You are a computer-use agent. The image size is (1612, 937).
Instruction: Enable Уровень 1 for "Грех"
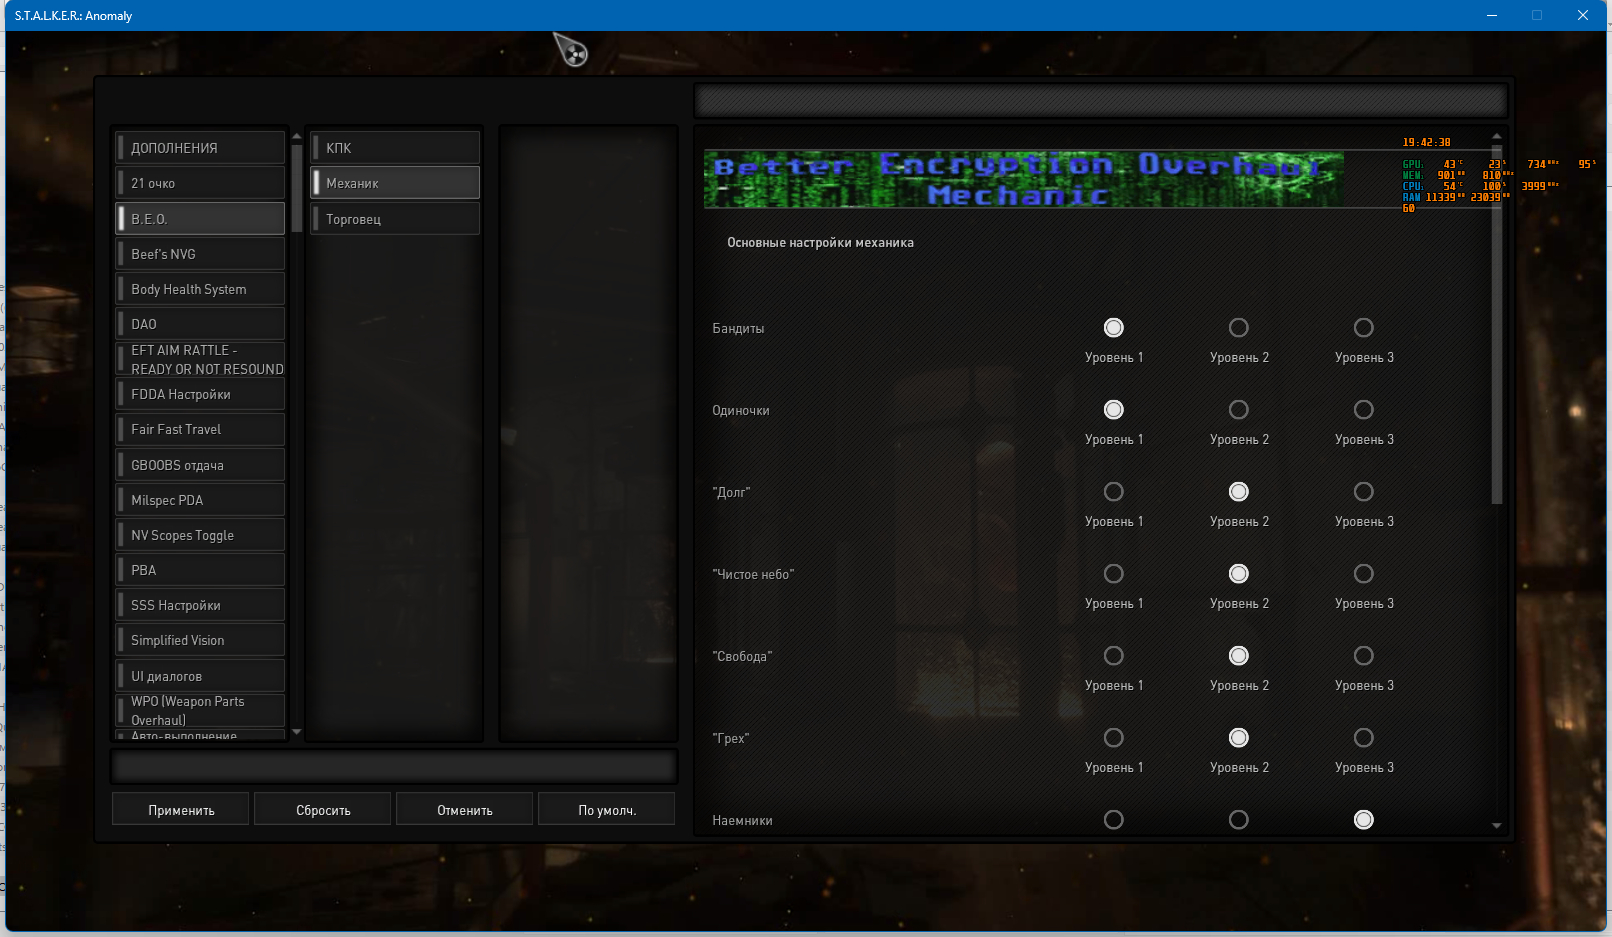(1113, 738)
